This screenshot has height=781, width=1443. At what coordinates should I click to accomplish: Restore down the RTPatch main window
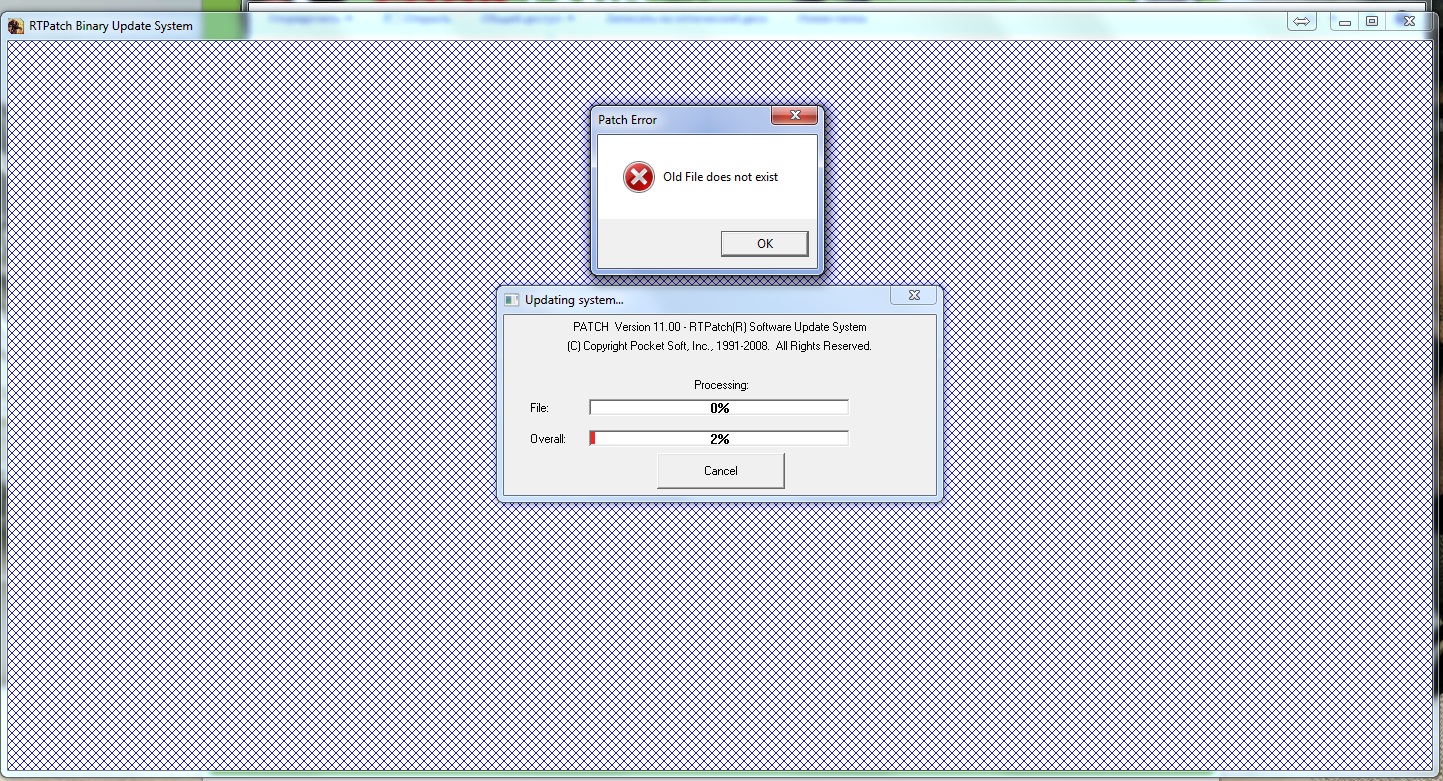[1372, 21]
